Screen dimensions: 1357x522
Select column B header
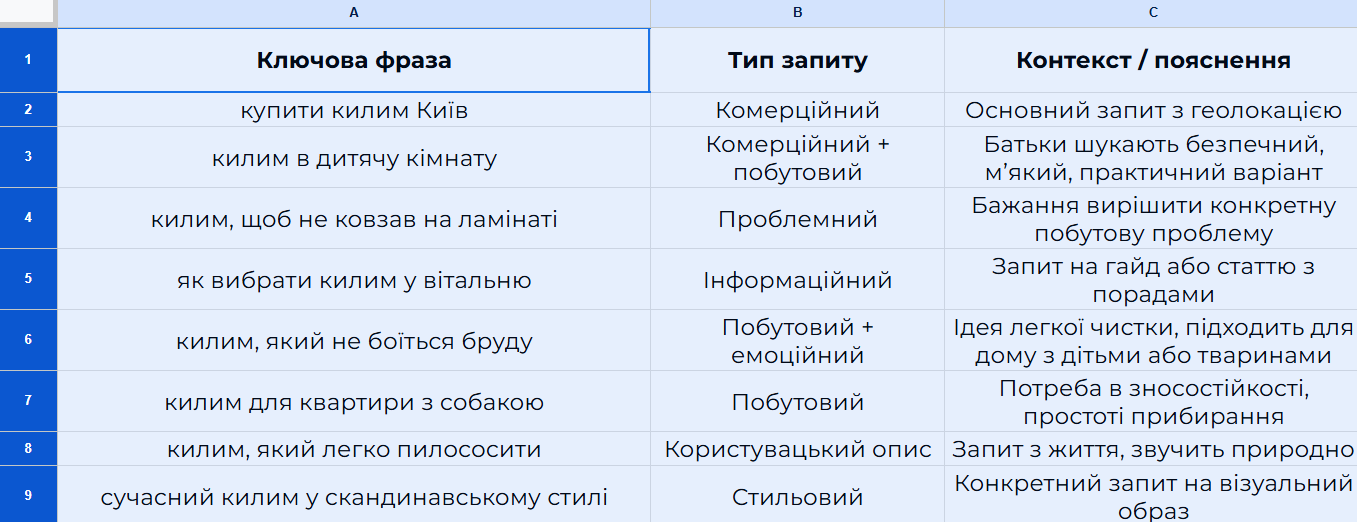pos(797,13)
